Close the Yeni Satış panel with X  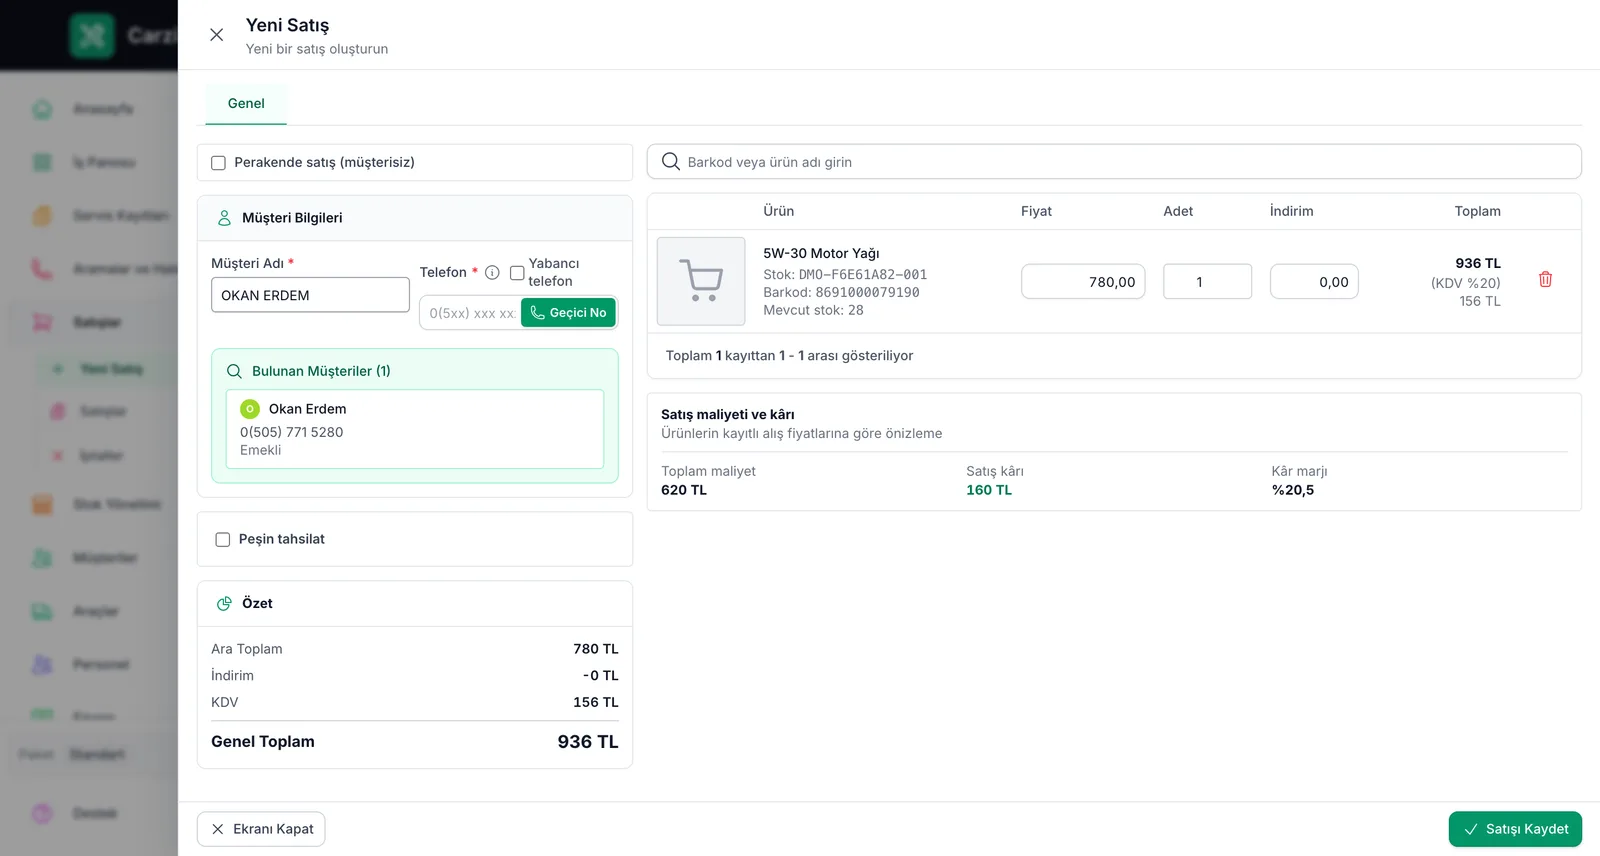pos(216,35)
